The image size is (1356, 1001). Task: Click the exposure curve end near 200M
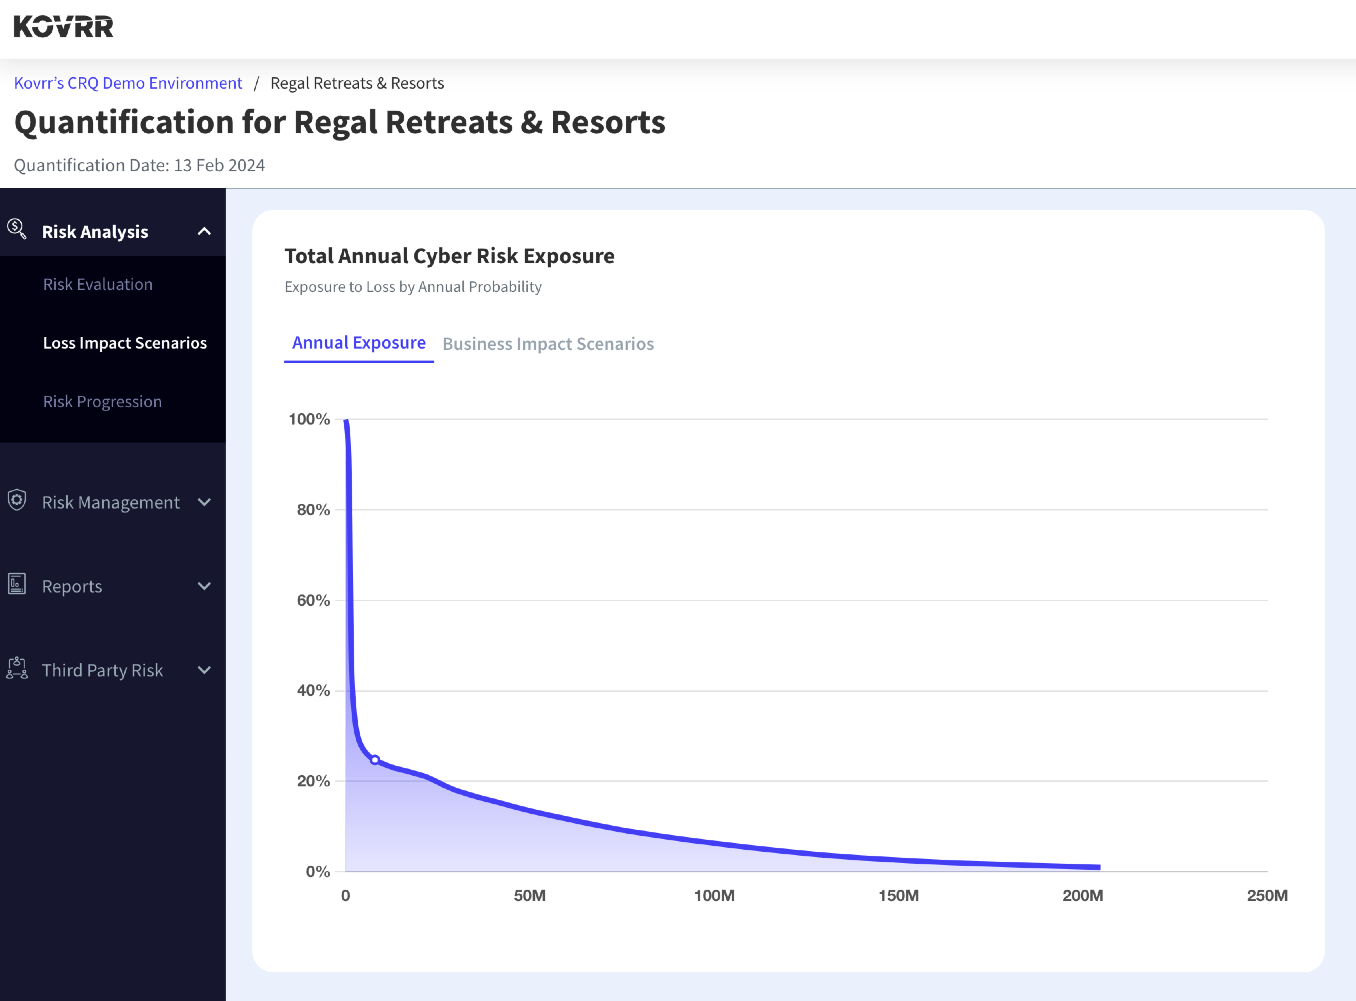1098,867
